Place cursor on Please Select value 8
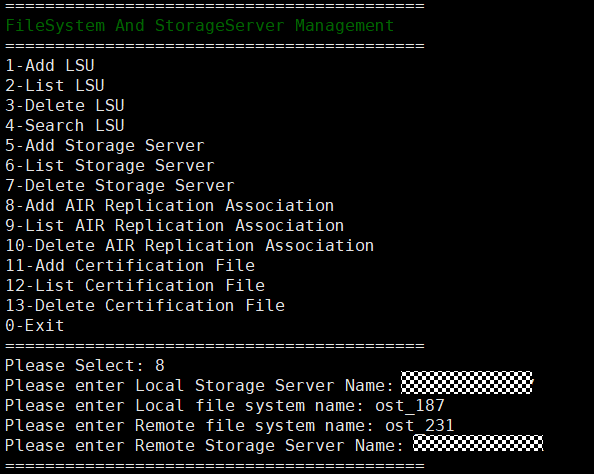594x474 pixels. click(160, 366)
